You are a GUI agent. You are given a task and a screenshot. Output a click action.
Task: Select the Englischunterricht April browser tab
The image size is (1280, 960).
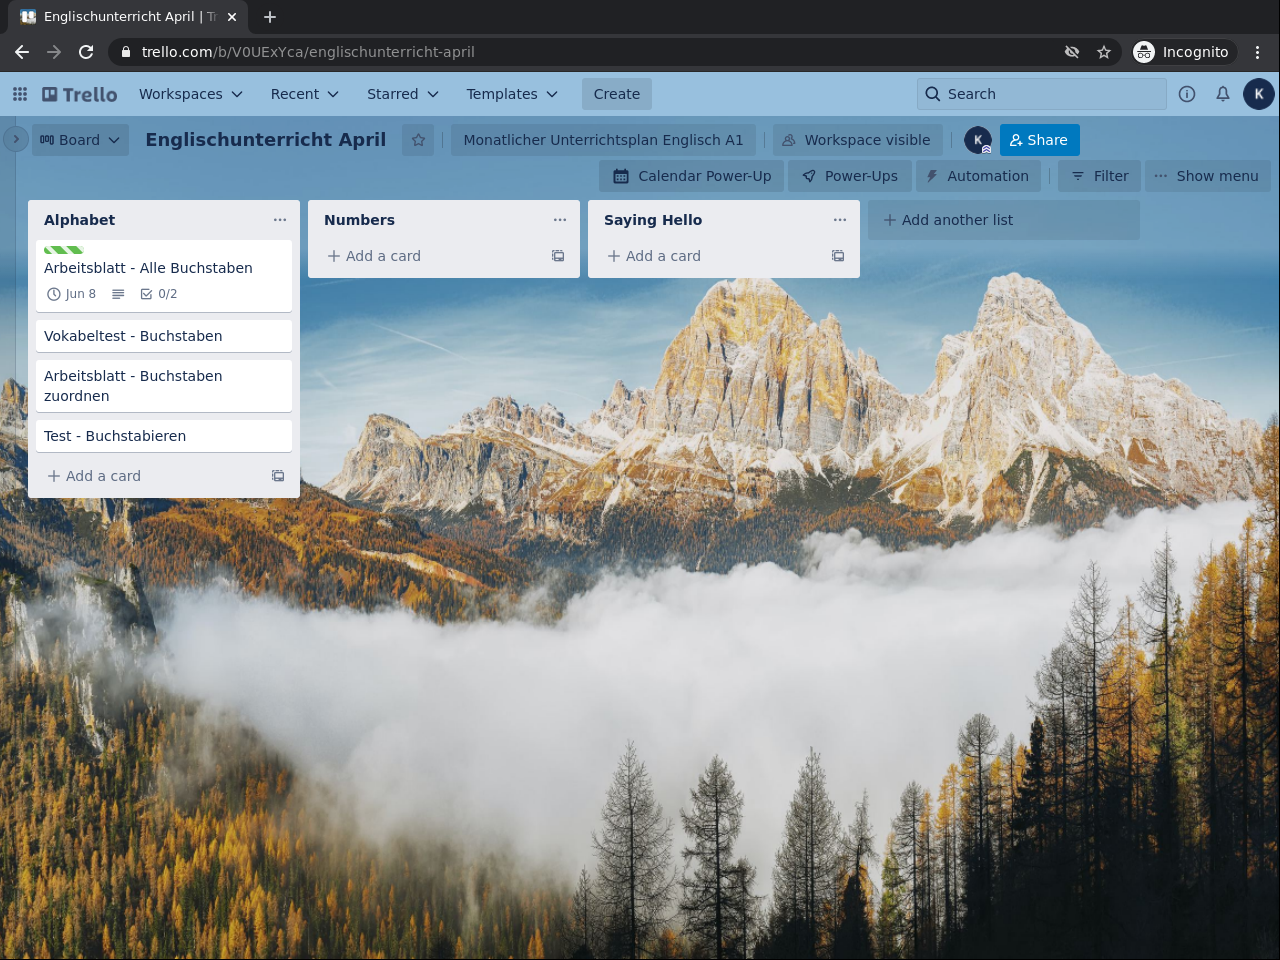point(130,17)
